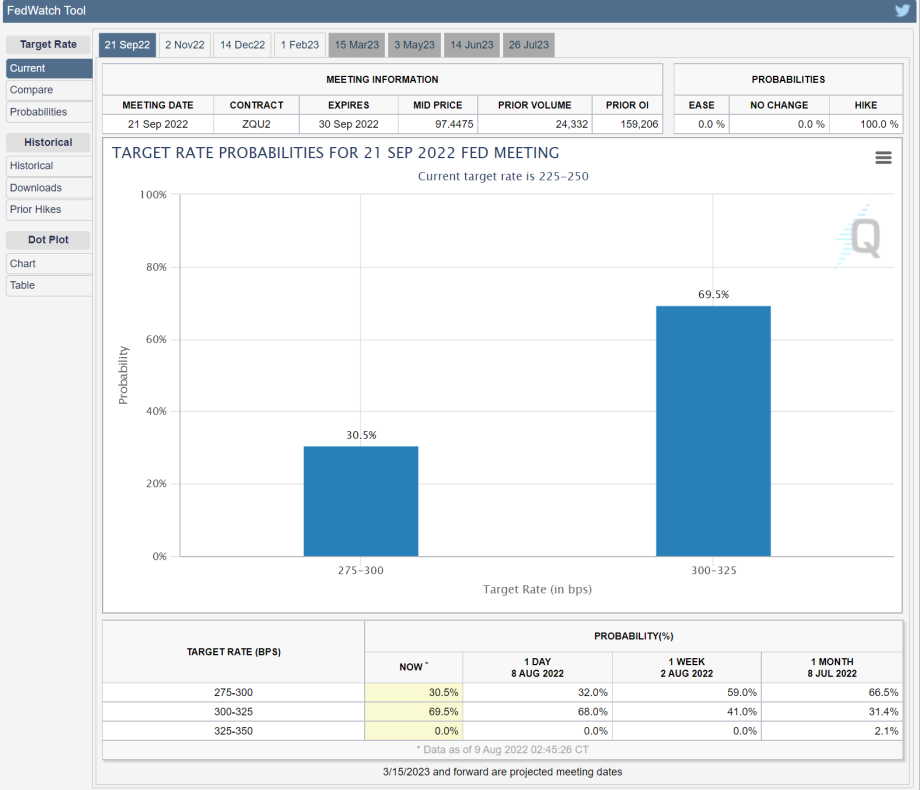Go to the Probabilities sidebar item

pyautogui.click(x=48, y=112)
